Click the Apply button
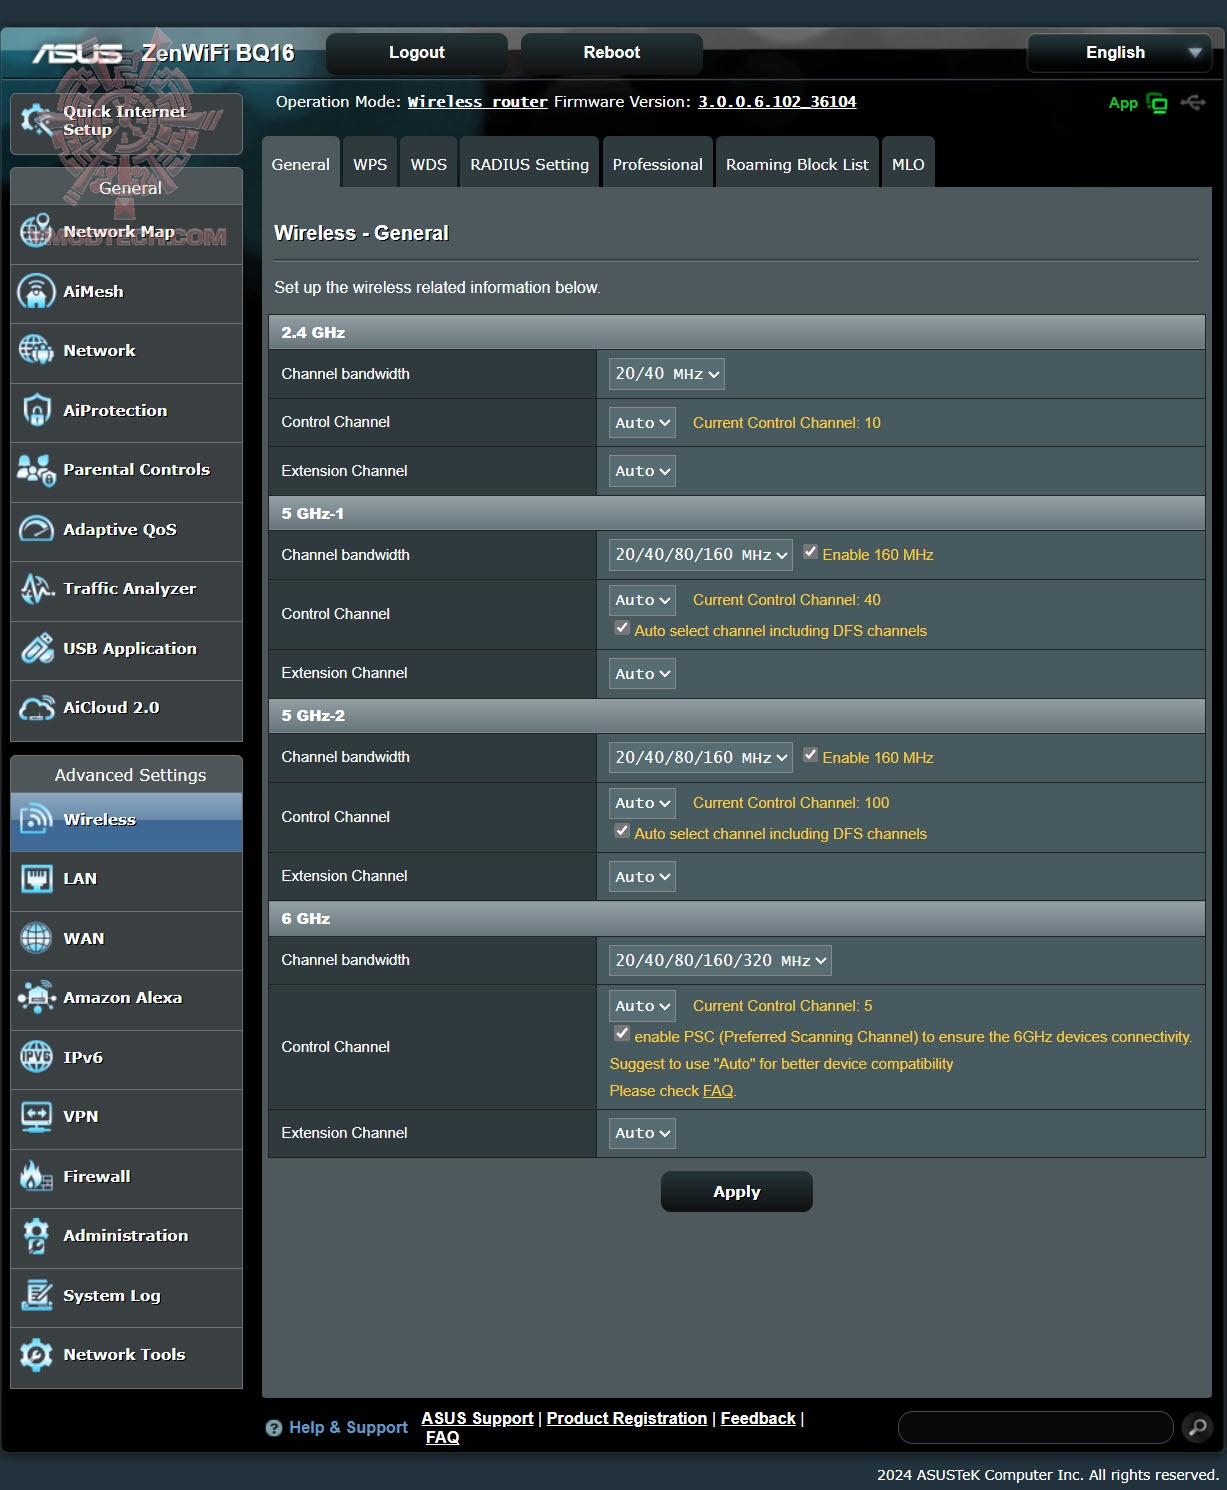Screen dimensions: 1227x1490 click(737, 1192)
